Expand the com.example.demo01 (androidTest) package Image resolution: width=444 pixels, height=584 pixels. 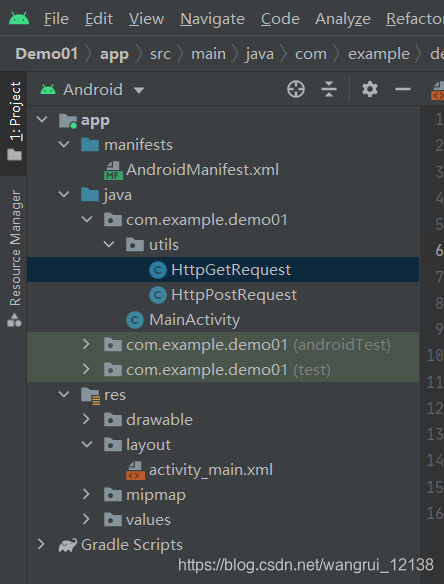point(86,344)
